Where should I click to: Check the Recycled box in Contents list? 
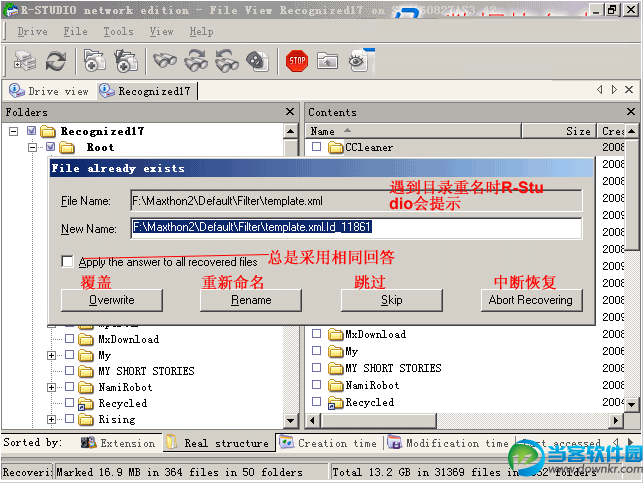coord(316,401)
